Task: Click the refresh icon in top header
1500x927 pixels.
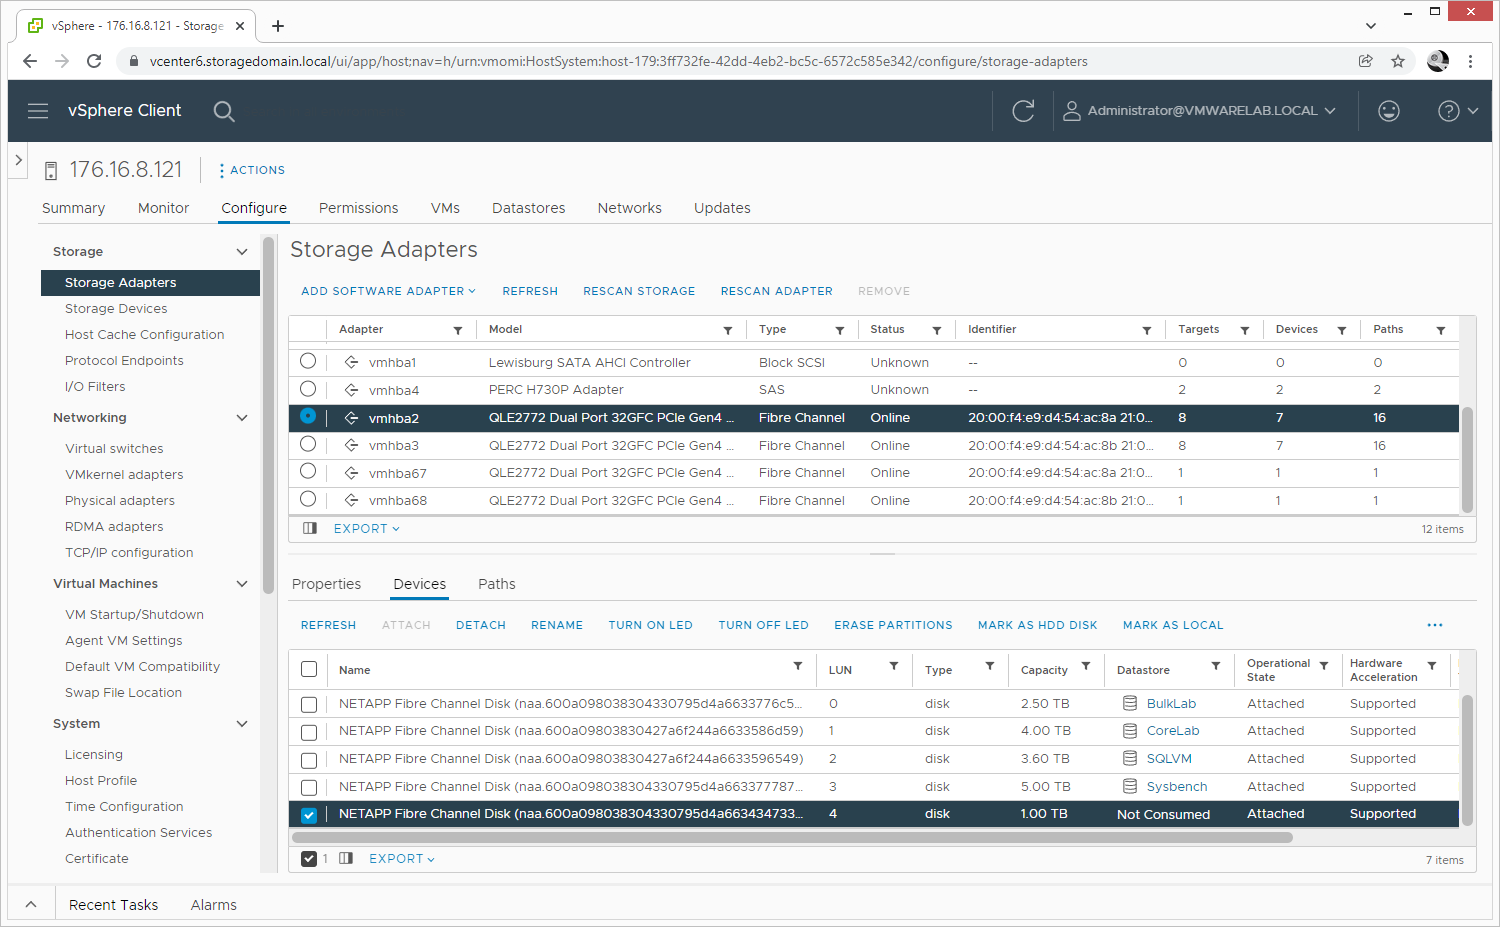Action: pos(1023,111)
